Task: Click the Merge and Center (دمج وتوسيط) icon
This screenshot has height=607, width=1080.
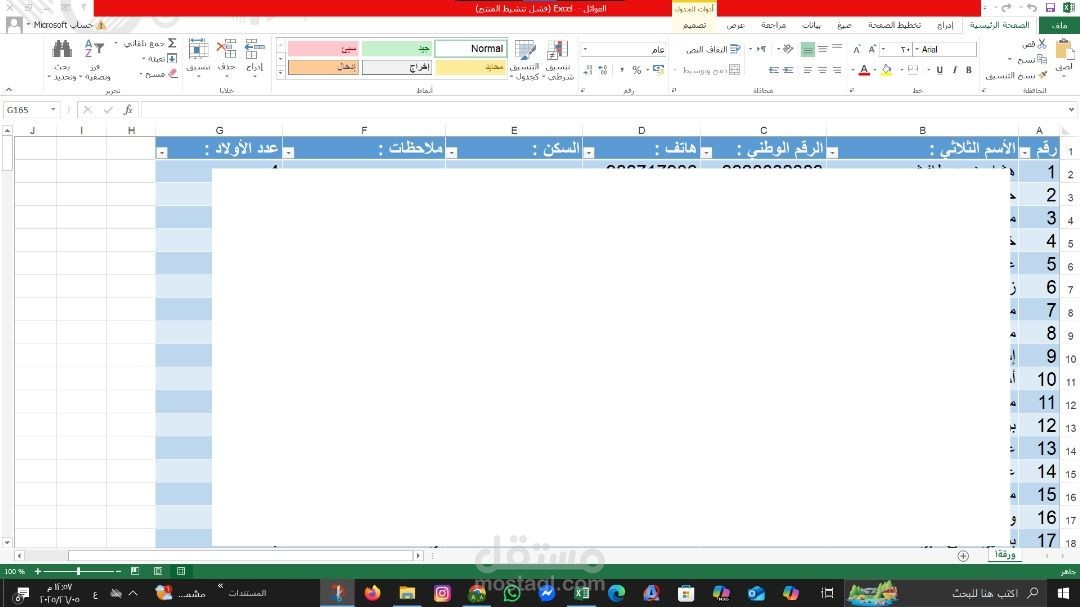Action: [x=735, y=70]
